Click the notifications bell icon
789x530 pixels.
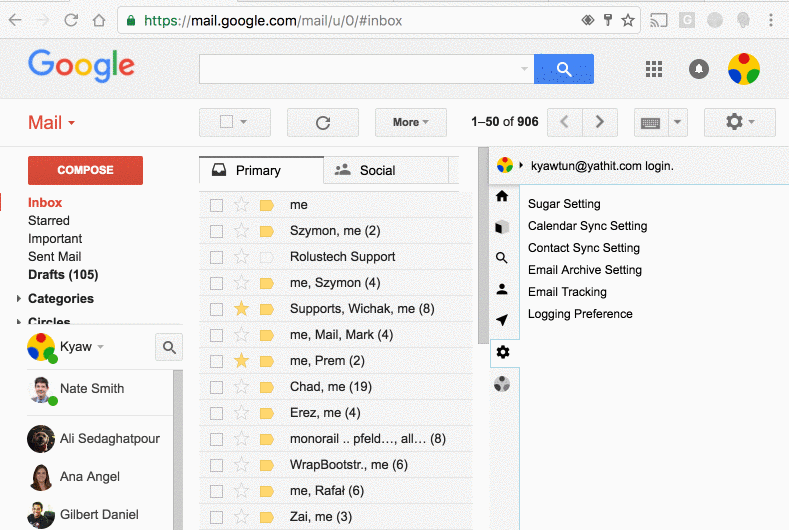[x=698, y=69]
